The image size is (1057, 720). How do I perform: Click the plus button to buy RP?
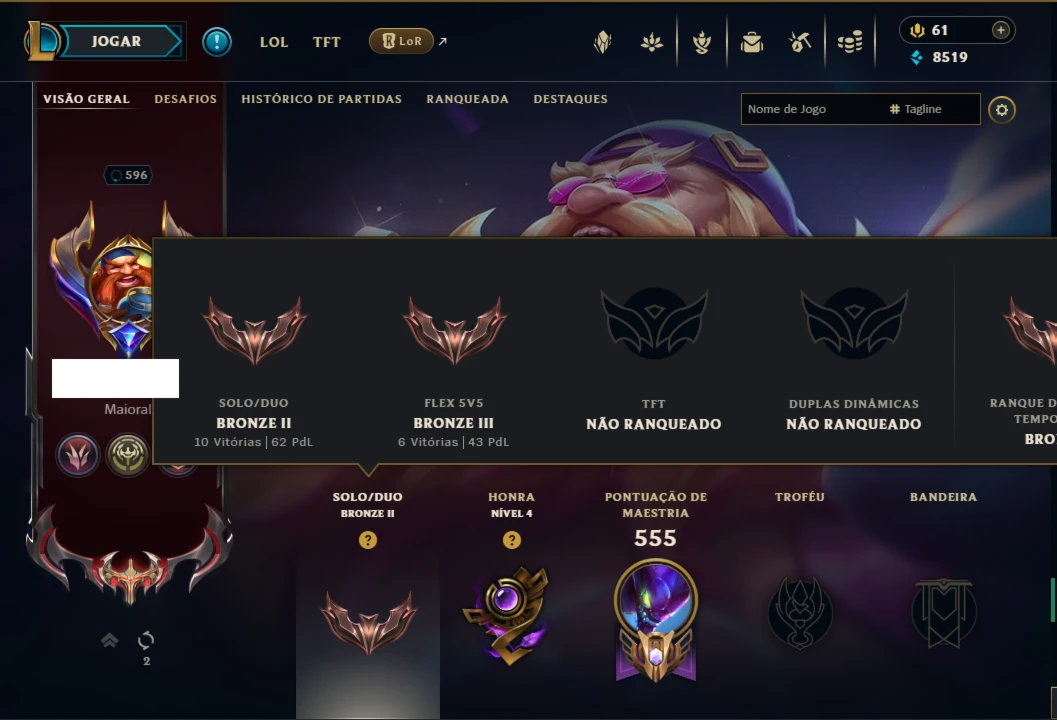pos(1001,30)
